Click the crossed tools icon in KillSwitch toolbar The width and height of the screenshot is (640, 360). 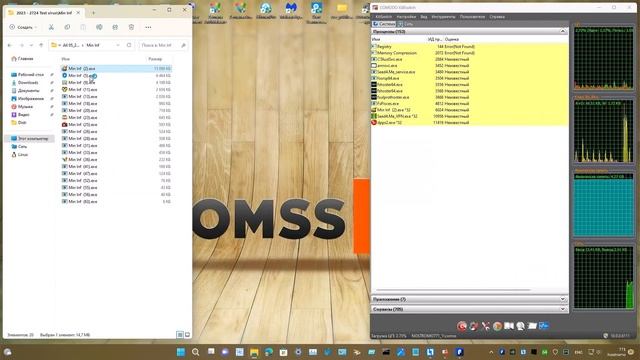tap(485, 326)
